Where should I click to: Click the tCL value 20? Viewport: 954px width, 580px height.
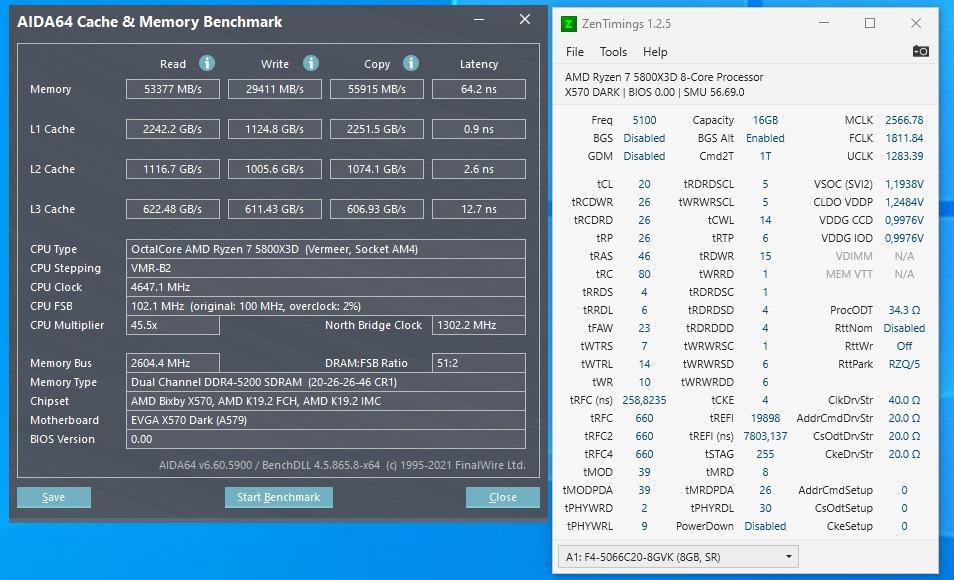pos(644,184)
